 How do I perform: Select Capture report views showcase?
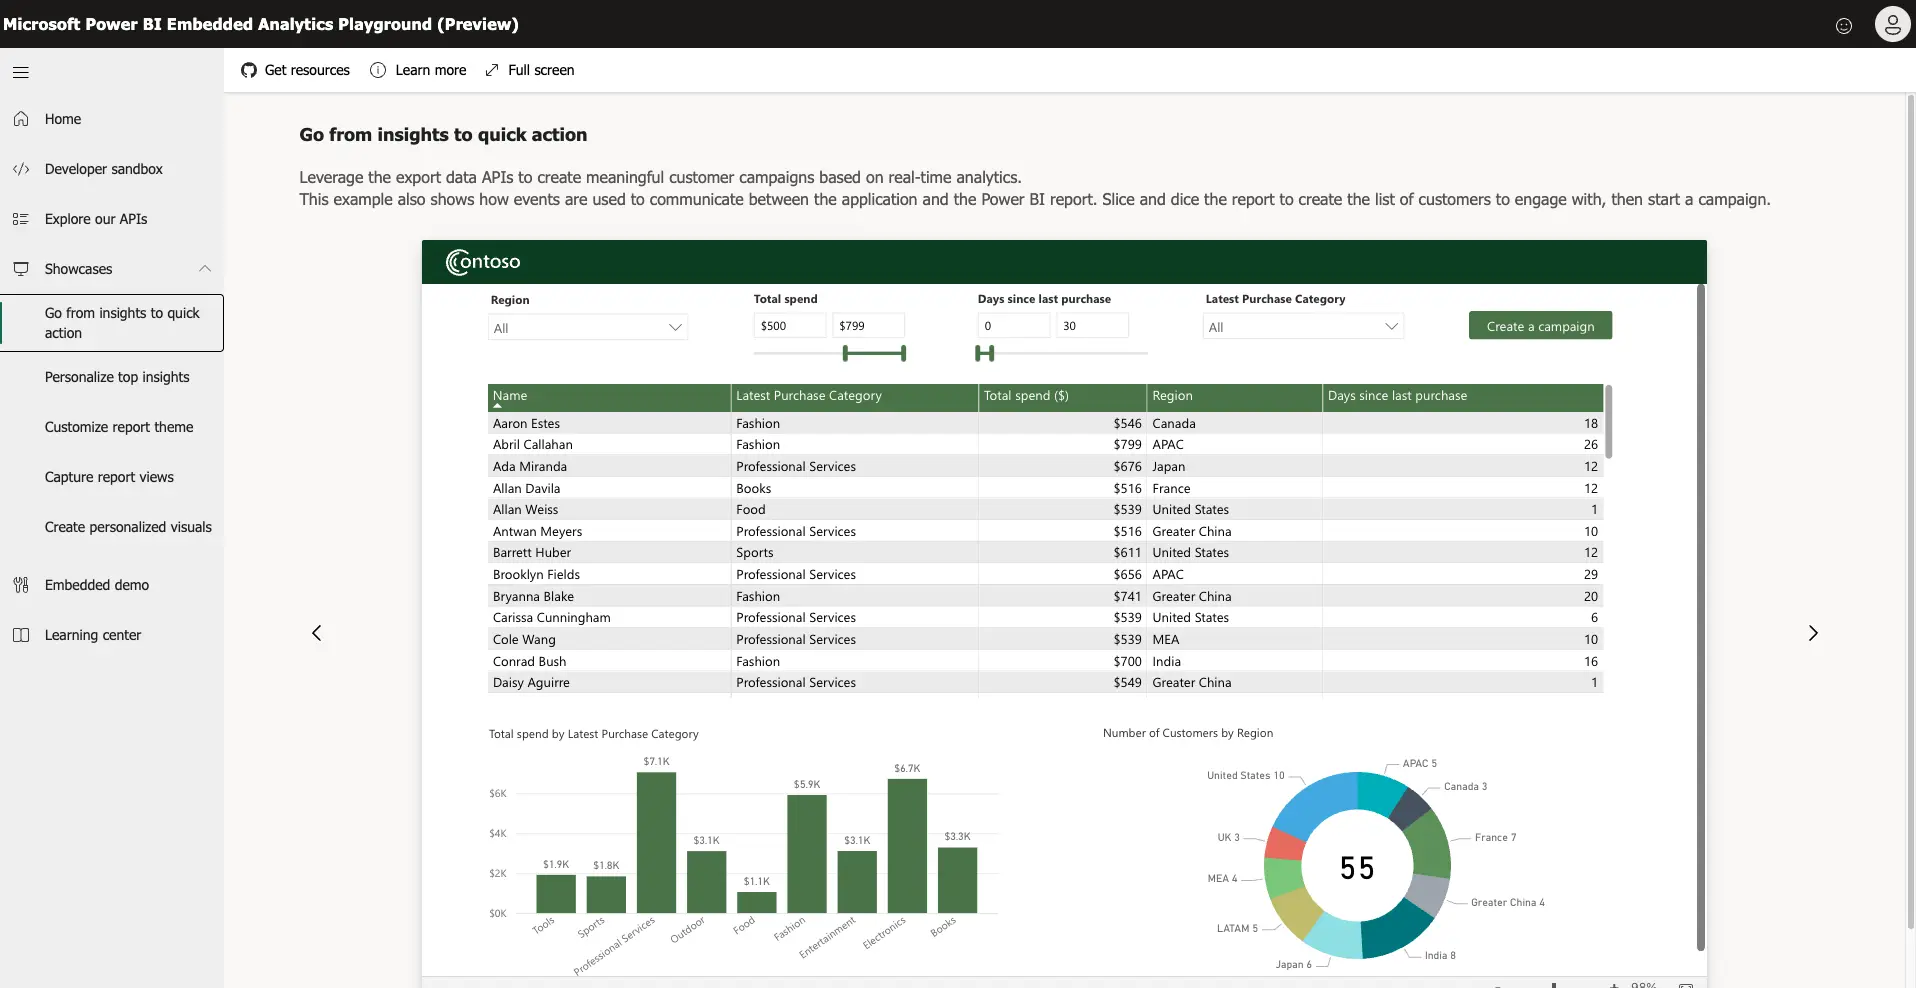(109, 477)
